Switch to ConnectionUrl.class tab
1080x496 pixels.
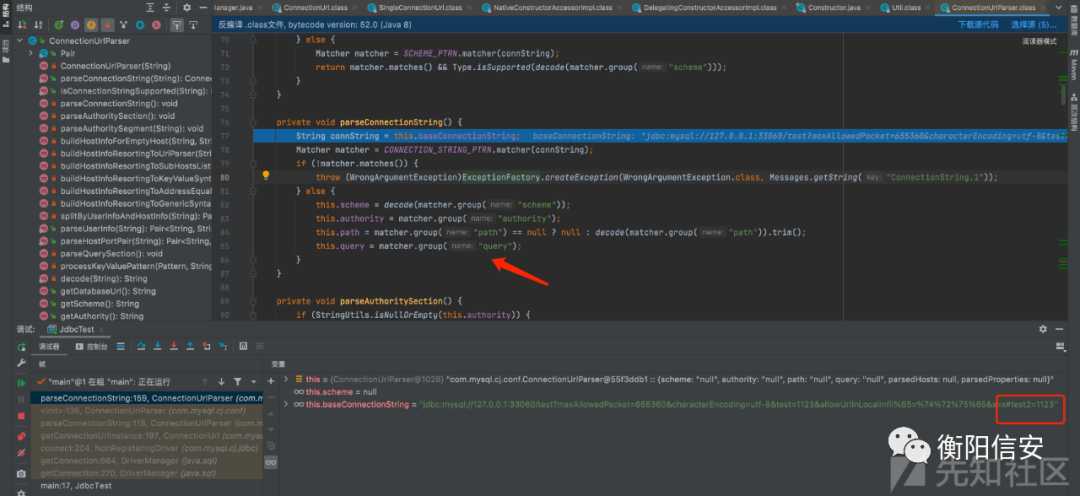(x=314, y=8)
